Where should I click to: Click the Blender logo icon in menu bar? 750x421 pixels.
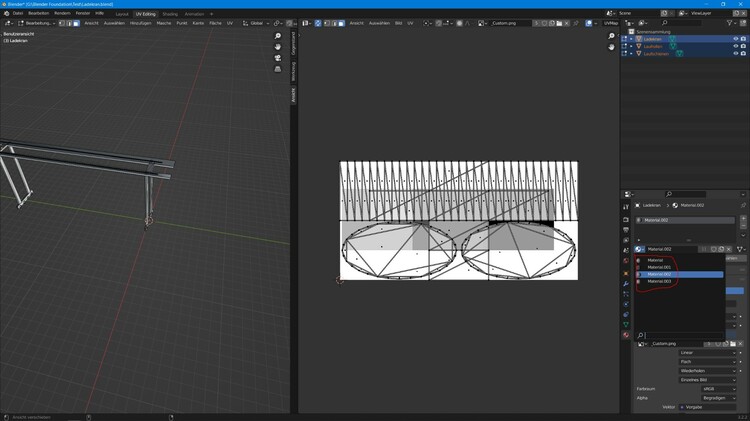5,13
